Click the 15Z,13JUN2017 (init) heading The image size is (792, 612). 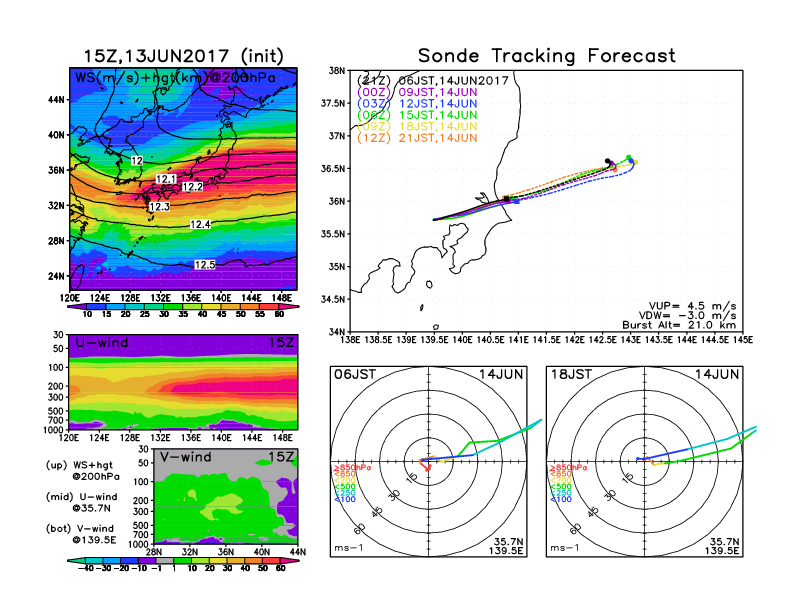tap(184, 56)
